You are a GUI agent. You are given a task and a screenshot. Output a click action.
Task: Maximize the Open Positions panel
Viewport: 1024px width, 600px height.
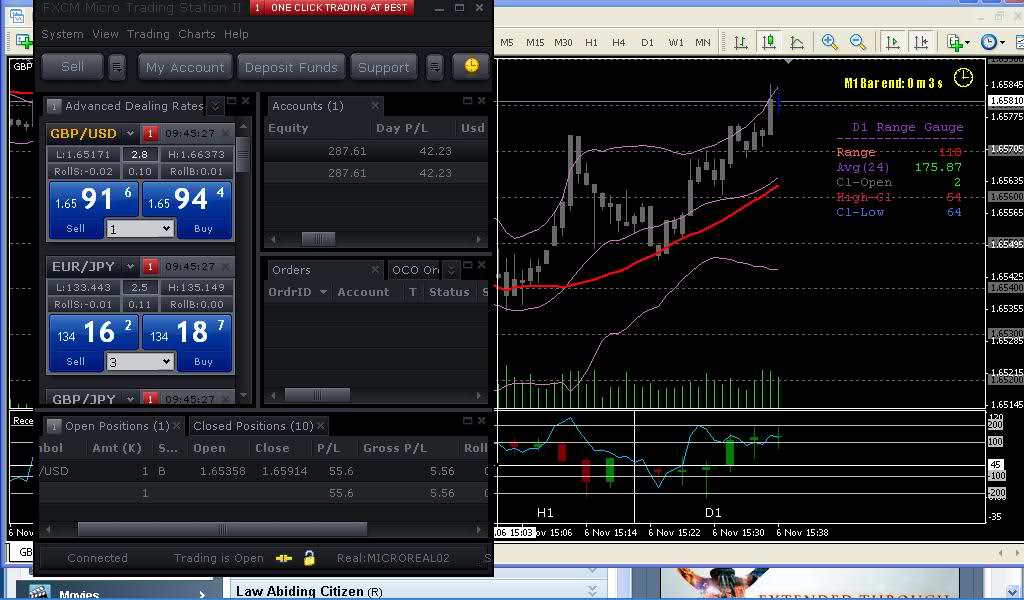pos(467,420)
